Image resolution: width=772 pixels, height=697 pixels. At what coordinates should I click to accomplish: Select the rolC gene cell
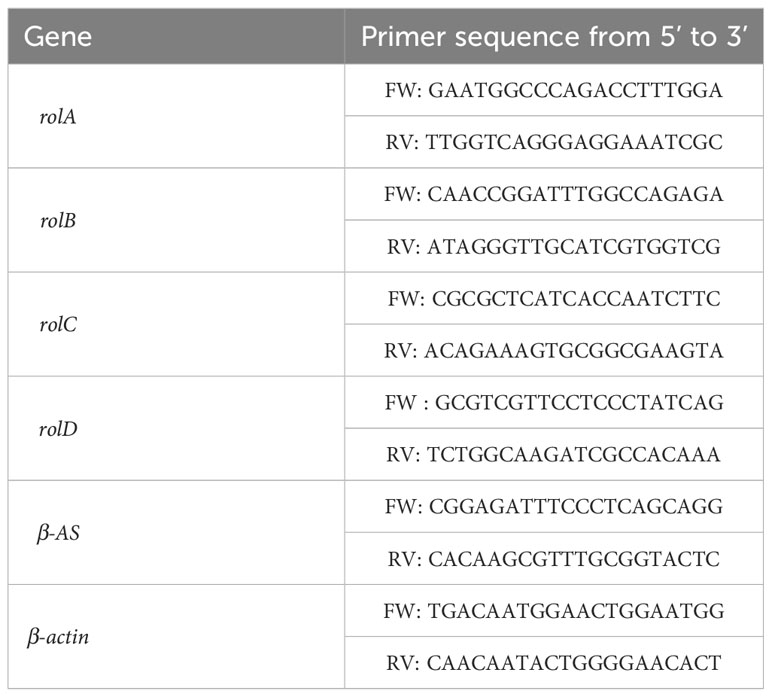pos(176,324)
